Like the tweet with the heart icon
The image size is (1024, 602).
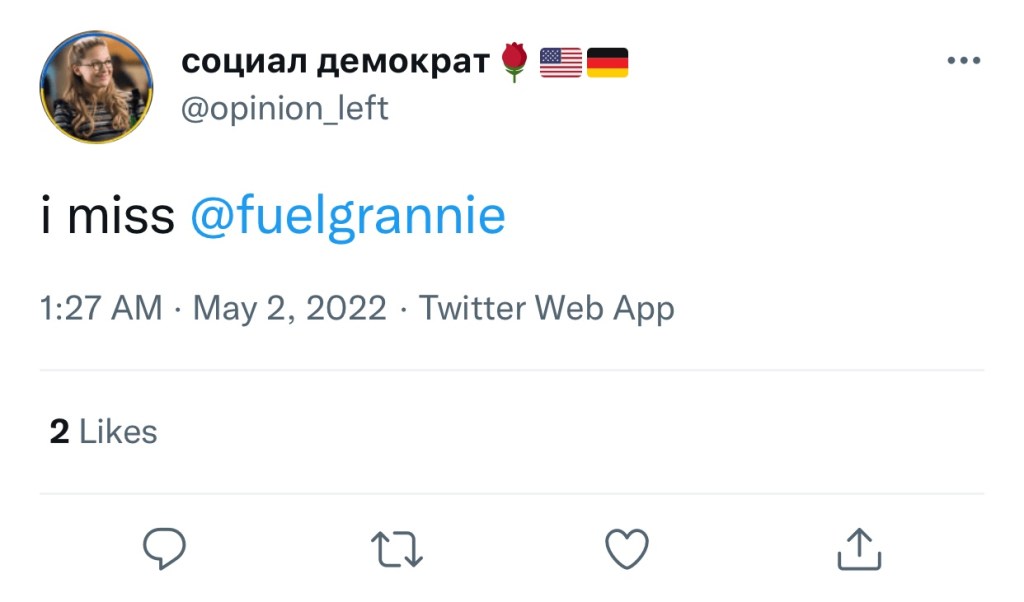click(628, 549)
